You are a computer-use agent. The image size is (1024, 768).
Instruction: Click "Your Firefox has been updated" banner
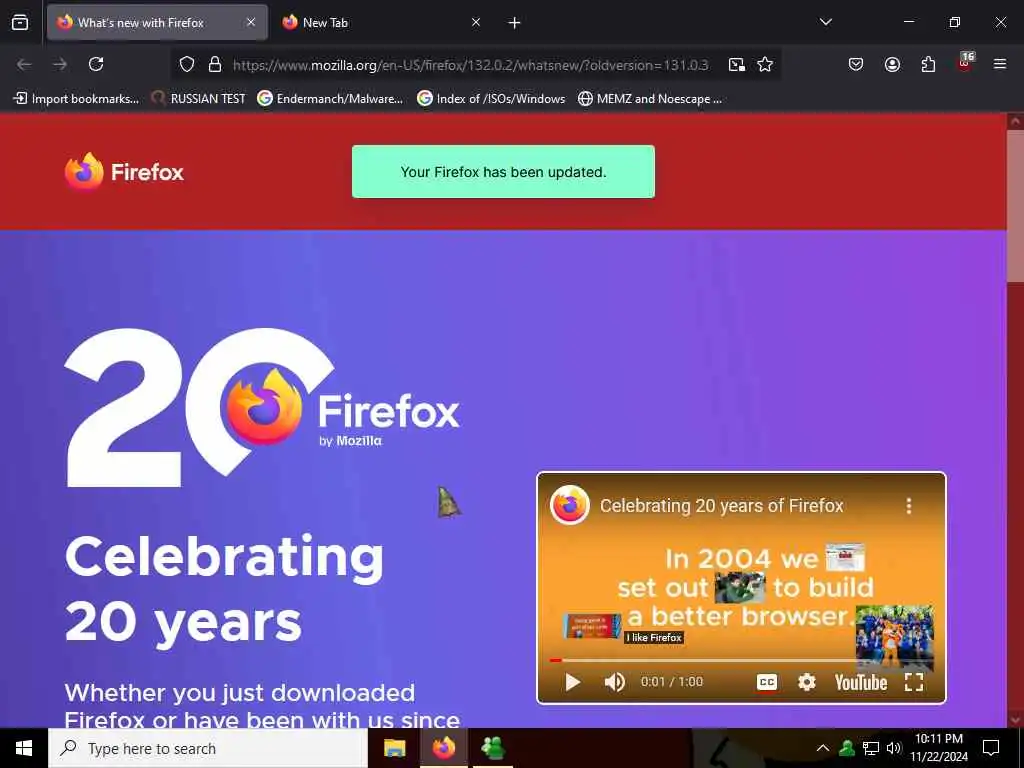(x=504, y=172)
